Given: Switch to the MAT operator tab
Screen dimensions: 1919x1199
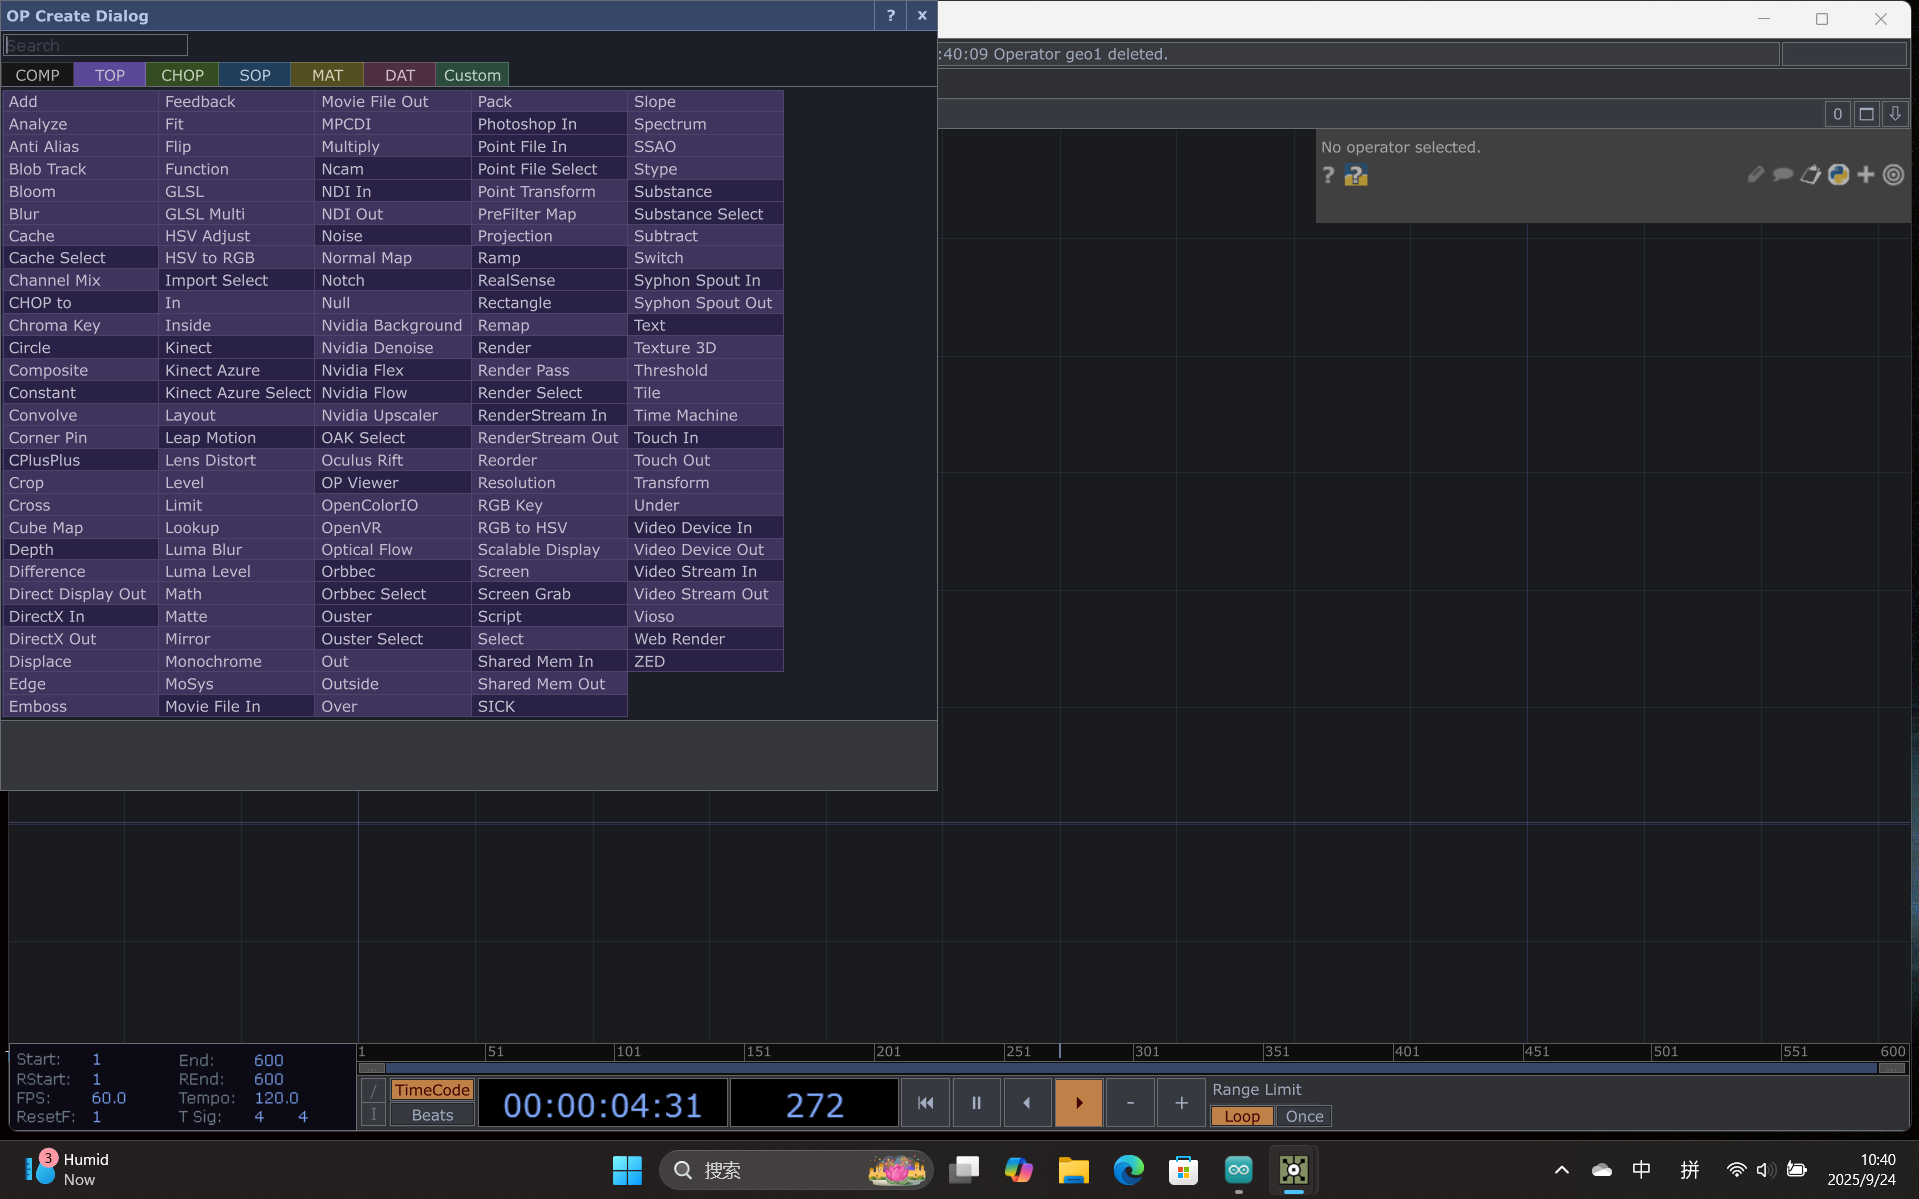Looking at the screenshot, I should tap(326, 74).
